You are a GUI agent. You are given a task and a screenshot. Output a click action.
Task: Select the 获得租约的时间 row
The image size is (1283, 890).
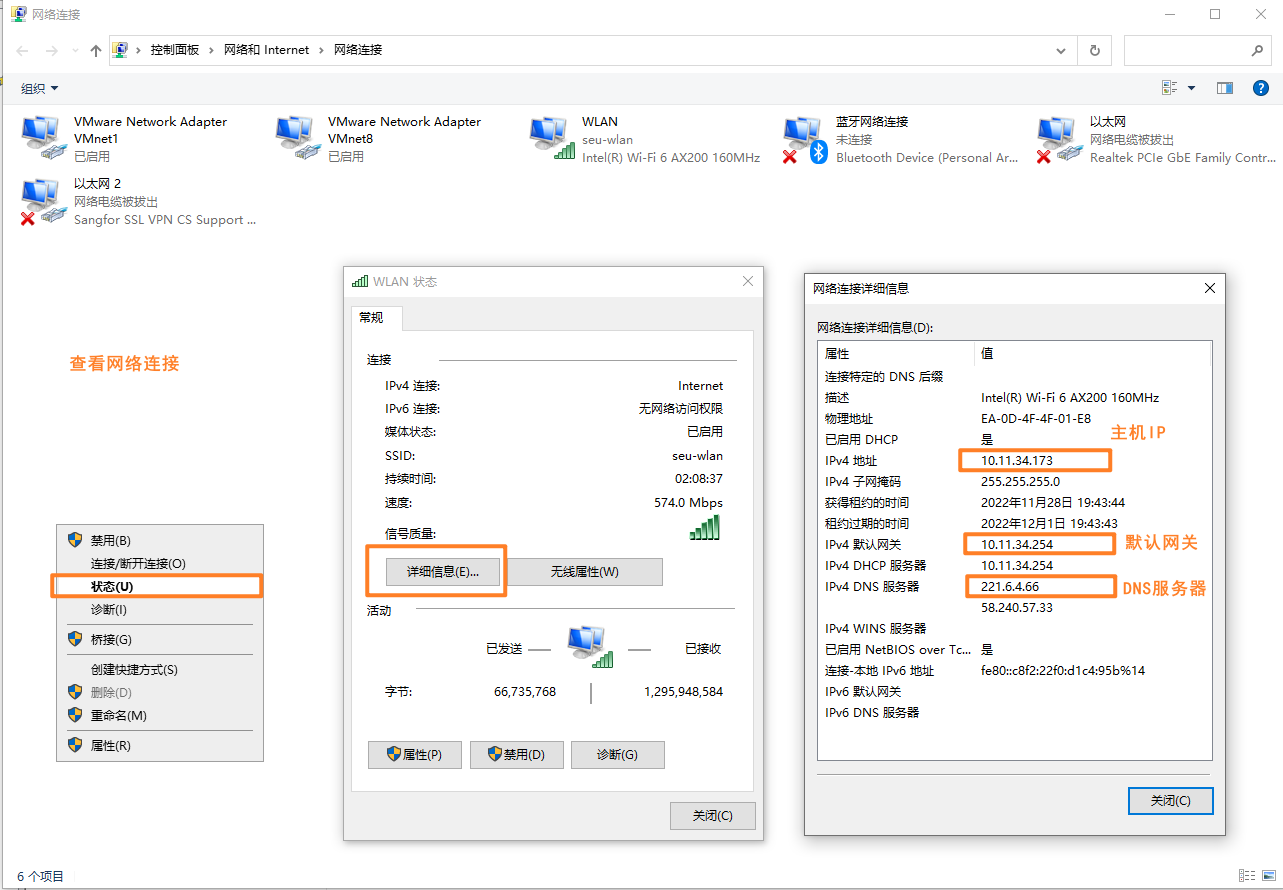point(1014,503)
